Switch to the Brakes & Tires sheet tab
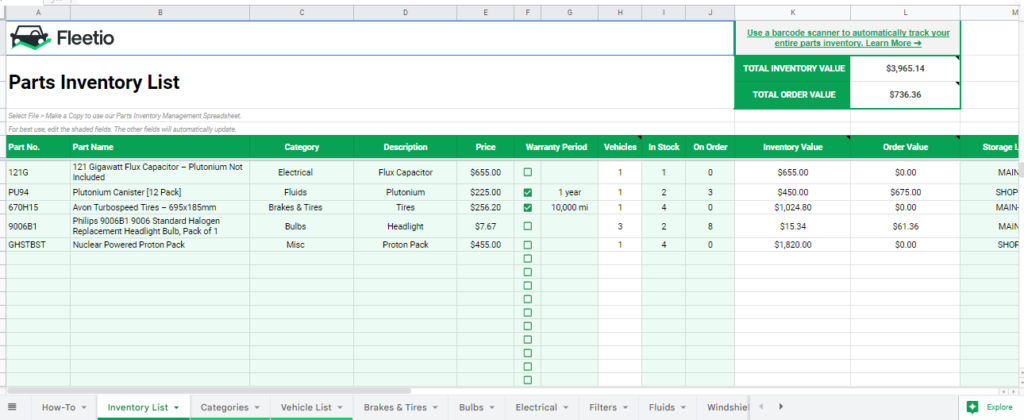 coord(394,408)
